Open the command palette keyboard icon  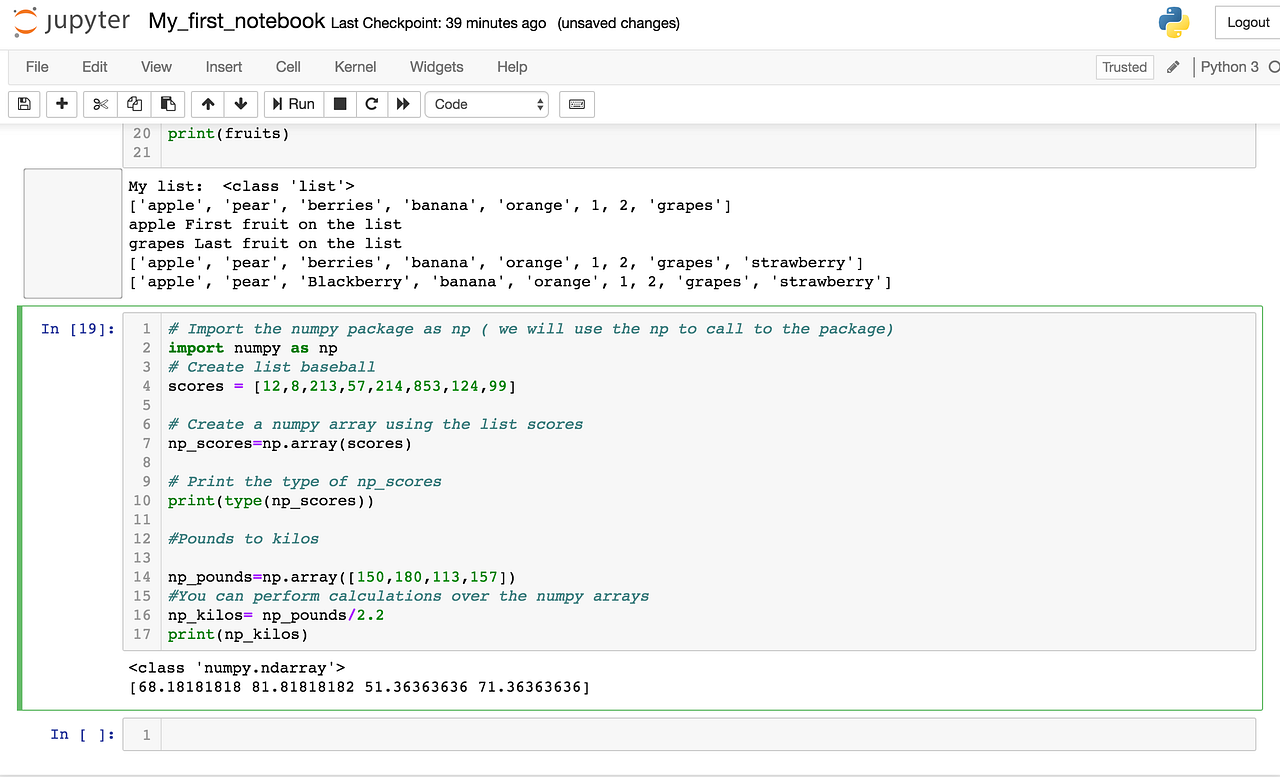576,104
